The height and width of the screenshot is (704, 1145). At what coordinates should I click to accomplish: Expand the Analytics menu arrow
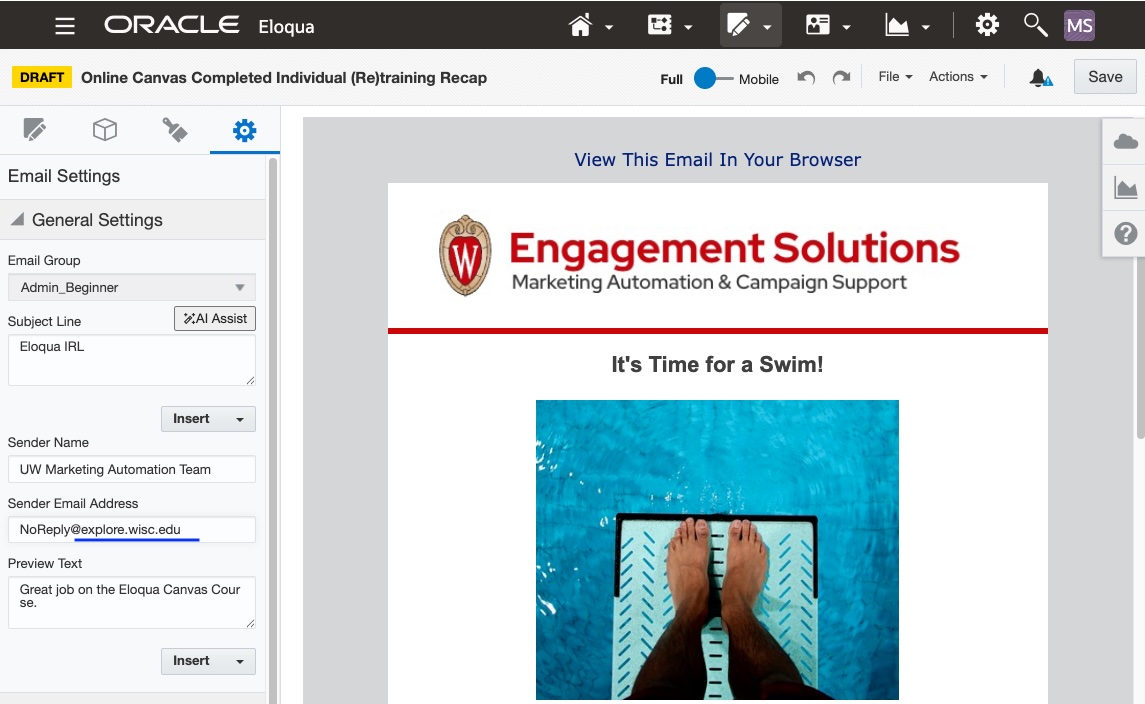(926, 28)
